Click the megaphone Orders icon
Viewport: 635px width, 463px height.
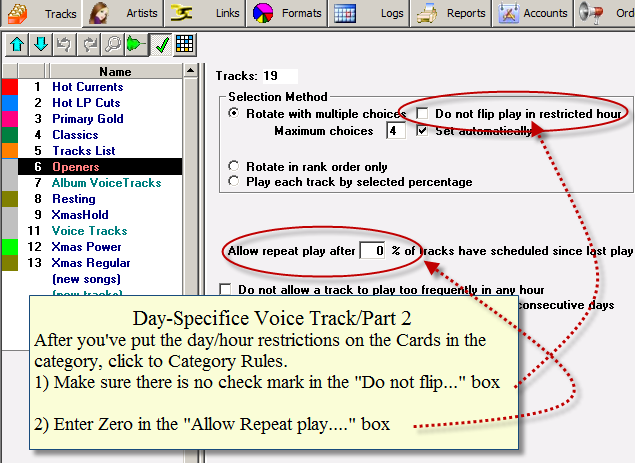point(591,13)
